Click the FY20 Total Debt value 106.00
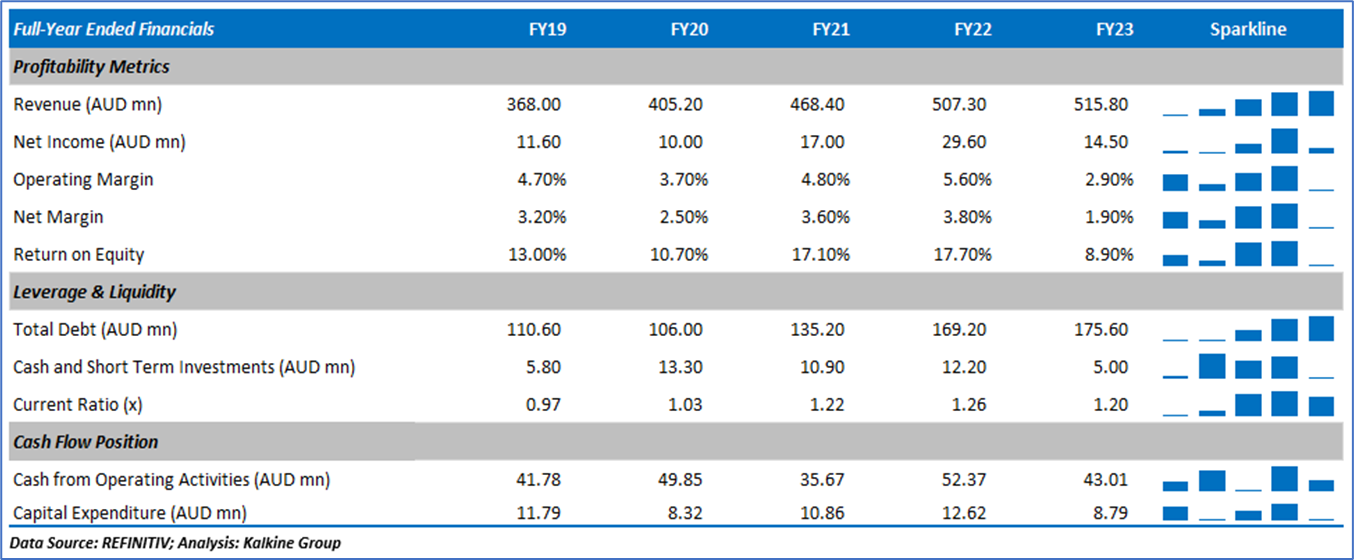The height and width of the screenshot is (560, 1354). point(682,329)
